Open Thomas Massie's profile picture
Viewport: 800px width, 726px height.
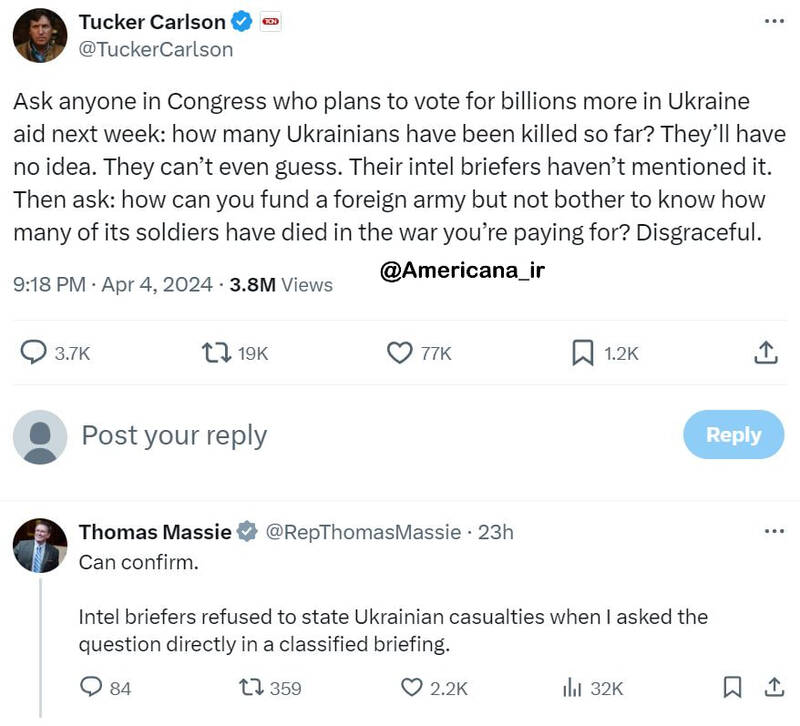pyautogui.click(x=40, y=546)
